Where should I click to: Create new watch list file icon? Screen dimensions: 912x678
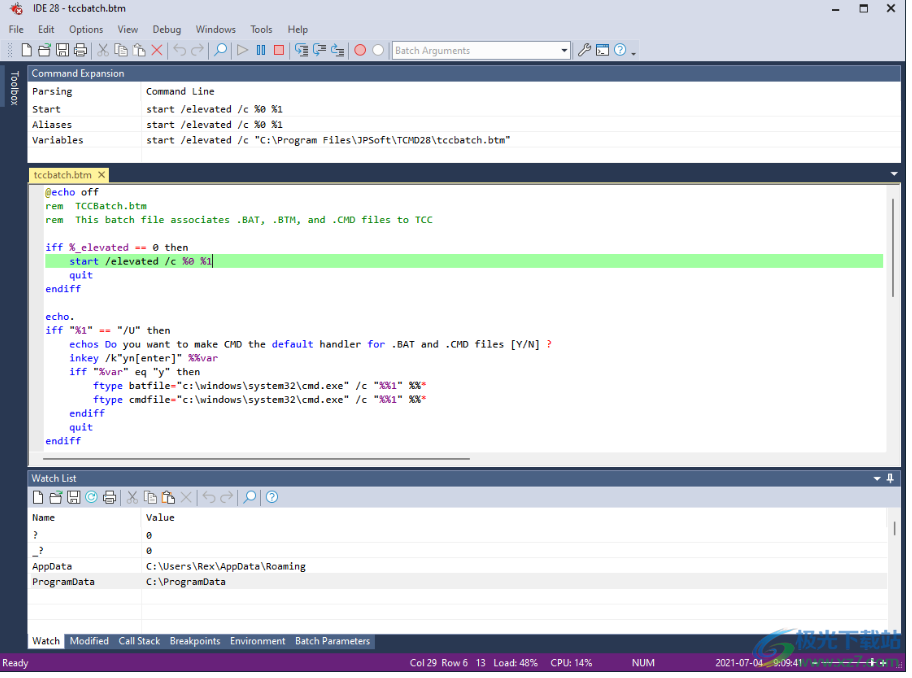pos(38,498)
